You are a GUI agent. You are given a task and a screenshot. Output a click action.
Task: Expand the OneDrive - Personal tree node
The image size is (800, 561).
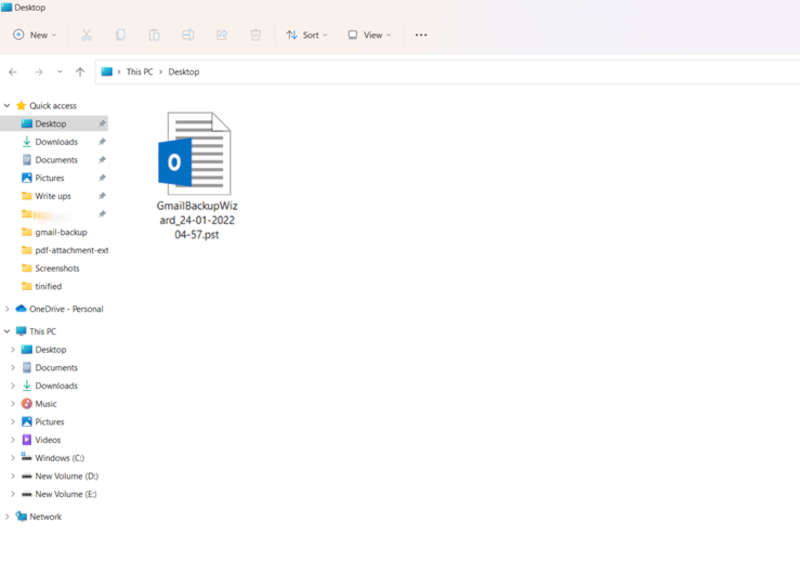point(8,309)
